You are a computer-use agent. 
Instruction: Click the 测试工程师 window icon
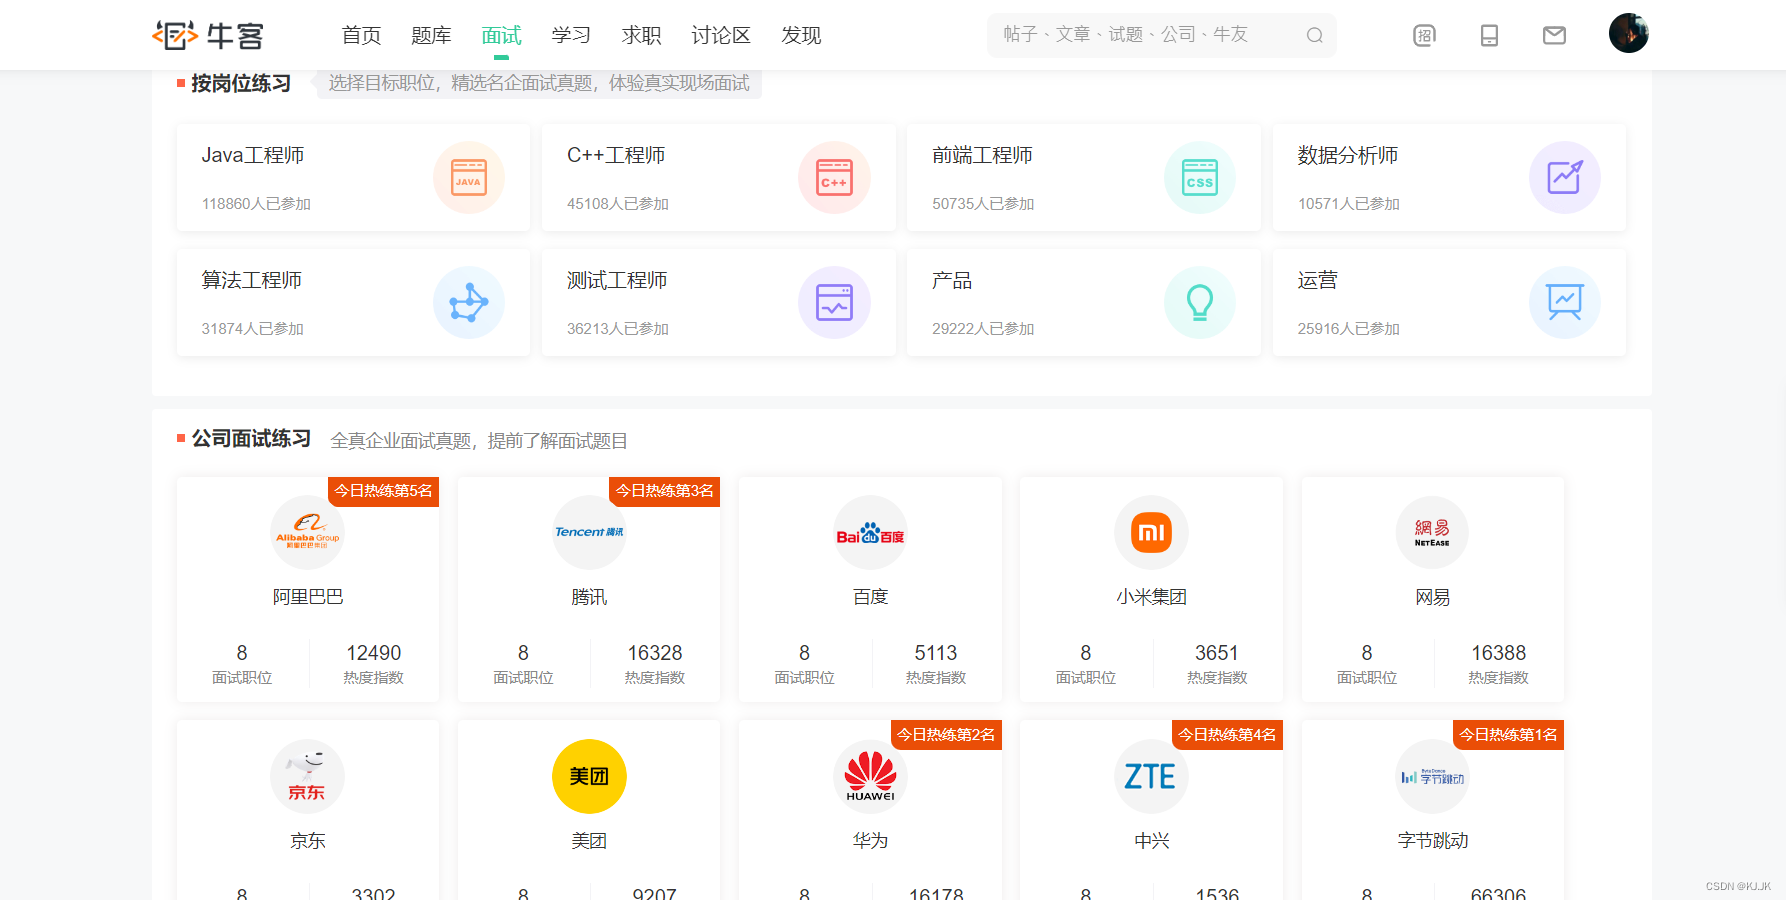[834, 302]
